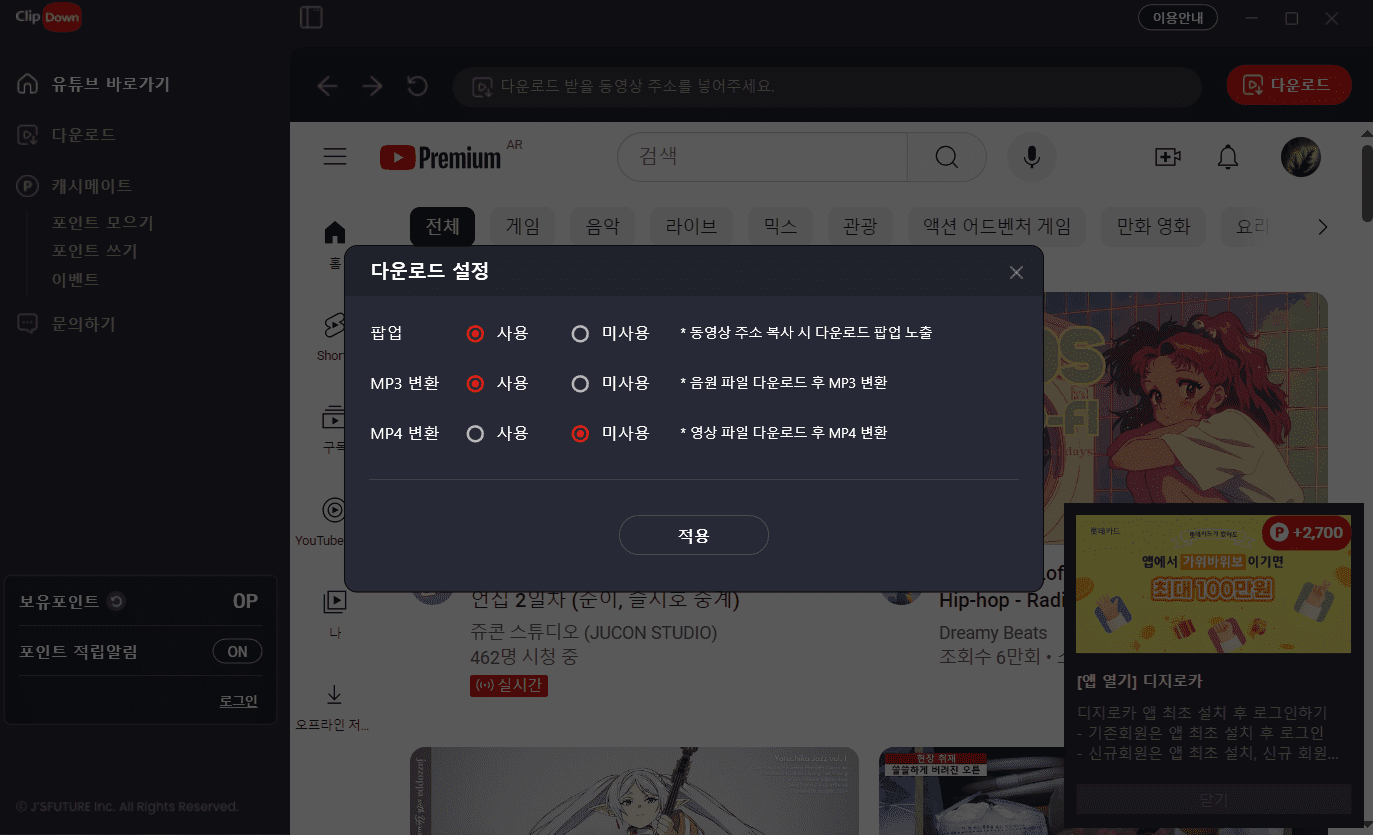The width and height of the screenshot is (1373, 835).
Task: Select the 게임 category chip
Action: 522,227
